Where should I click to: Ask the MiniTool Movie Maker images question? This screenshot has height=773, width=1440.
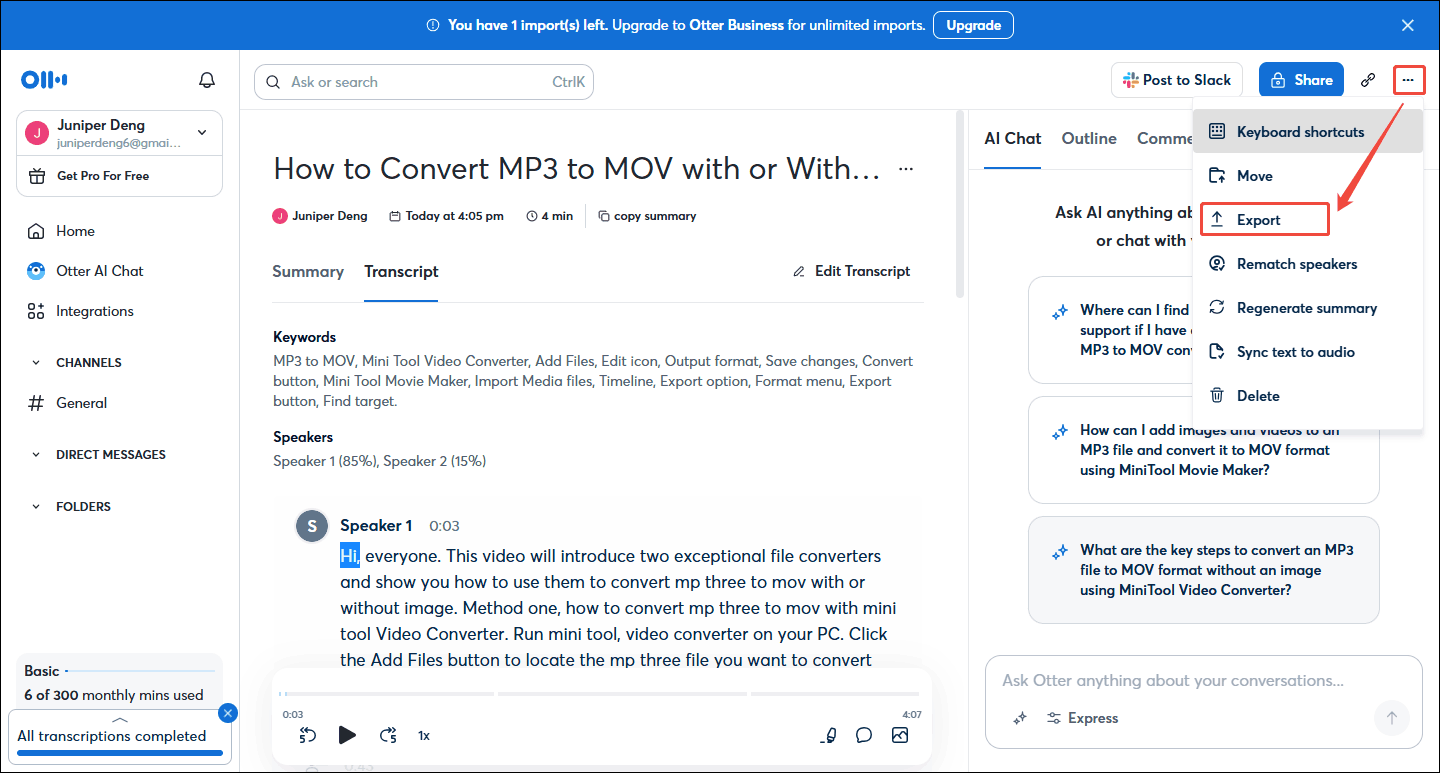(1204, 450)
